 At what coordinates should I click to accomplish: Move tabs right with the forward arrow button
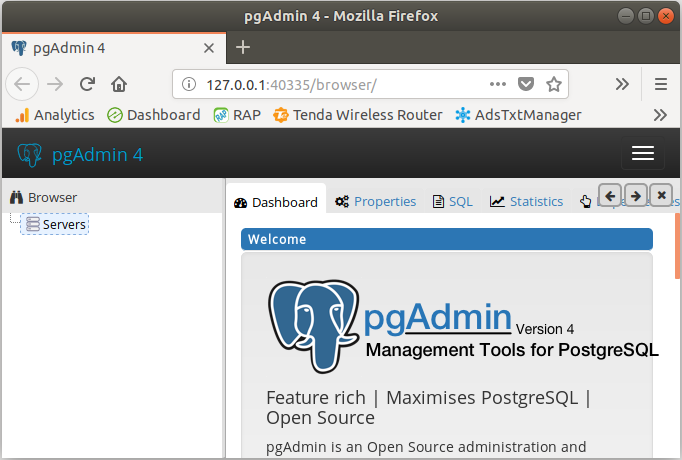(635, 196)
